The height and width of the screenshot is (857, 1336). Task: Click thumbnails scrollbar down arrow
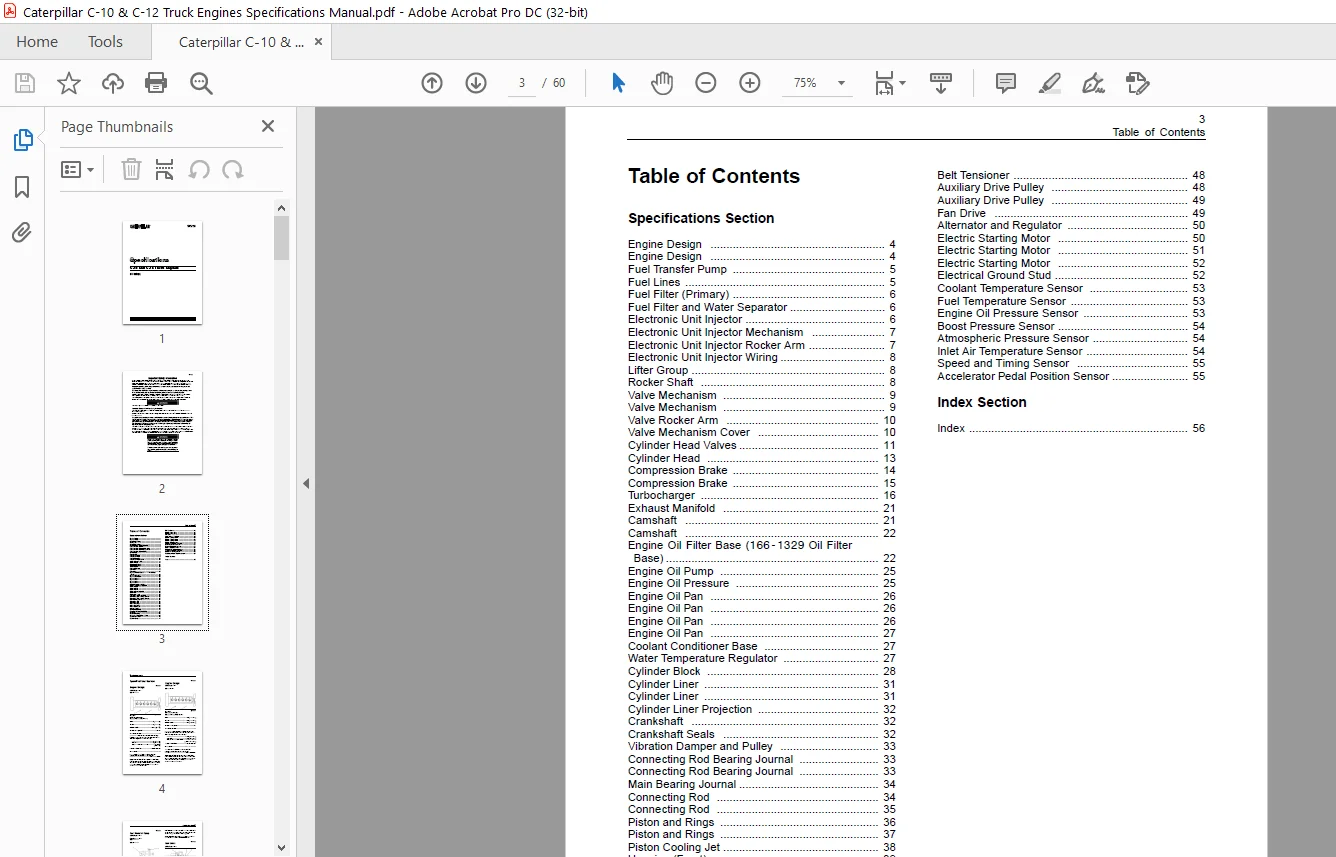[x=282, y=848]
